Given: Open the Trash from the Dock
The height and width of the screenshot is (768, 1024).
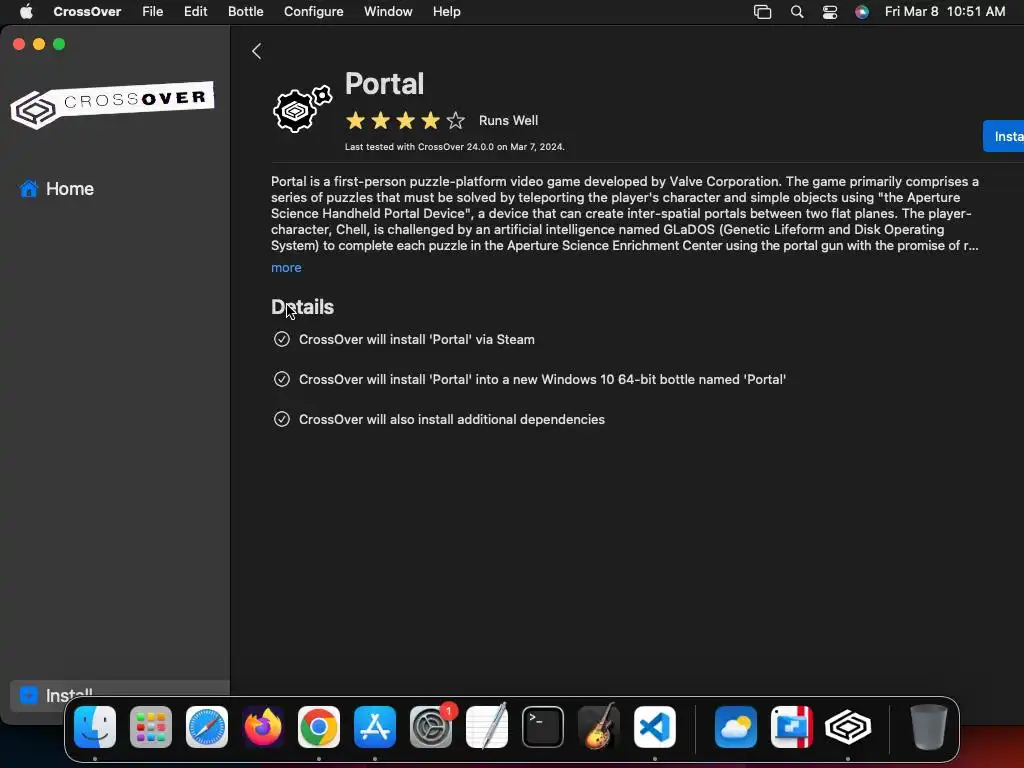Looking at the screenshot, I should tap(929, 726).
